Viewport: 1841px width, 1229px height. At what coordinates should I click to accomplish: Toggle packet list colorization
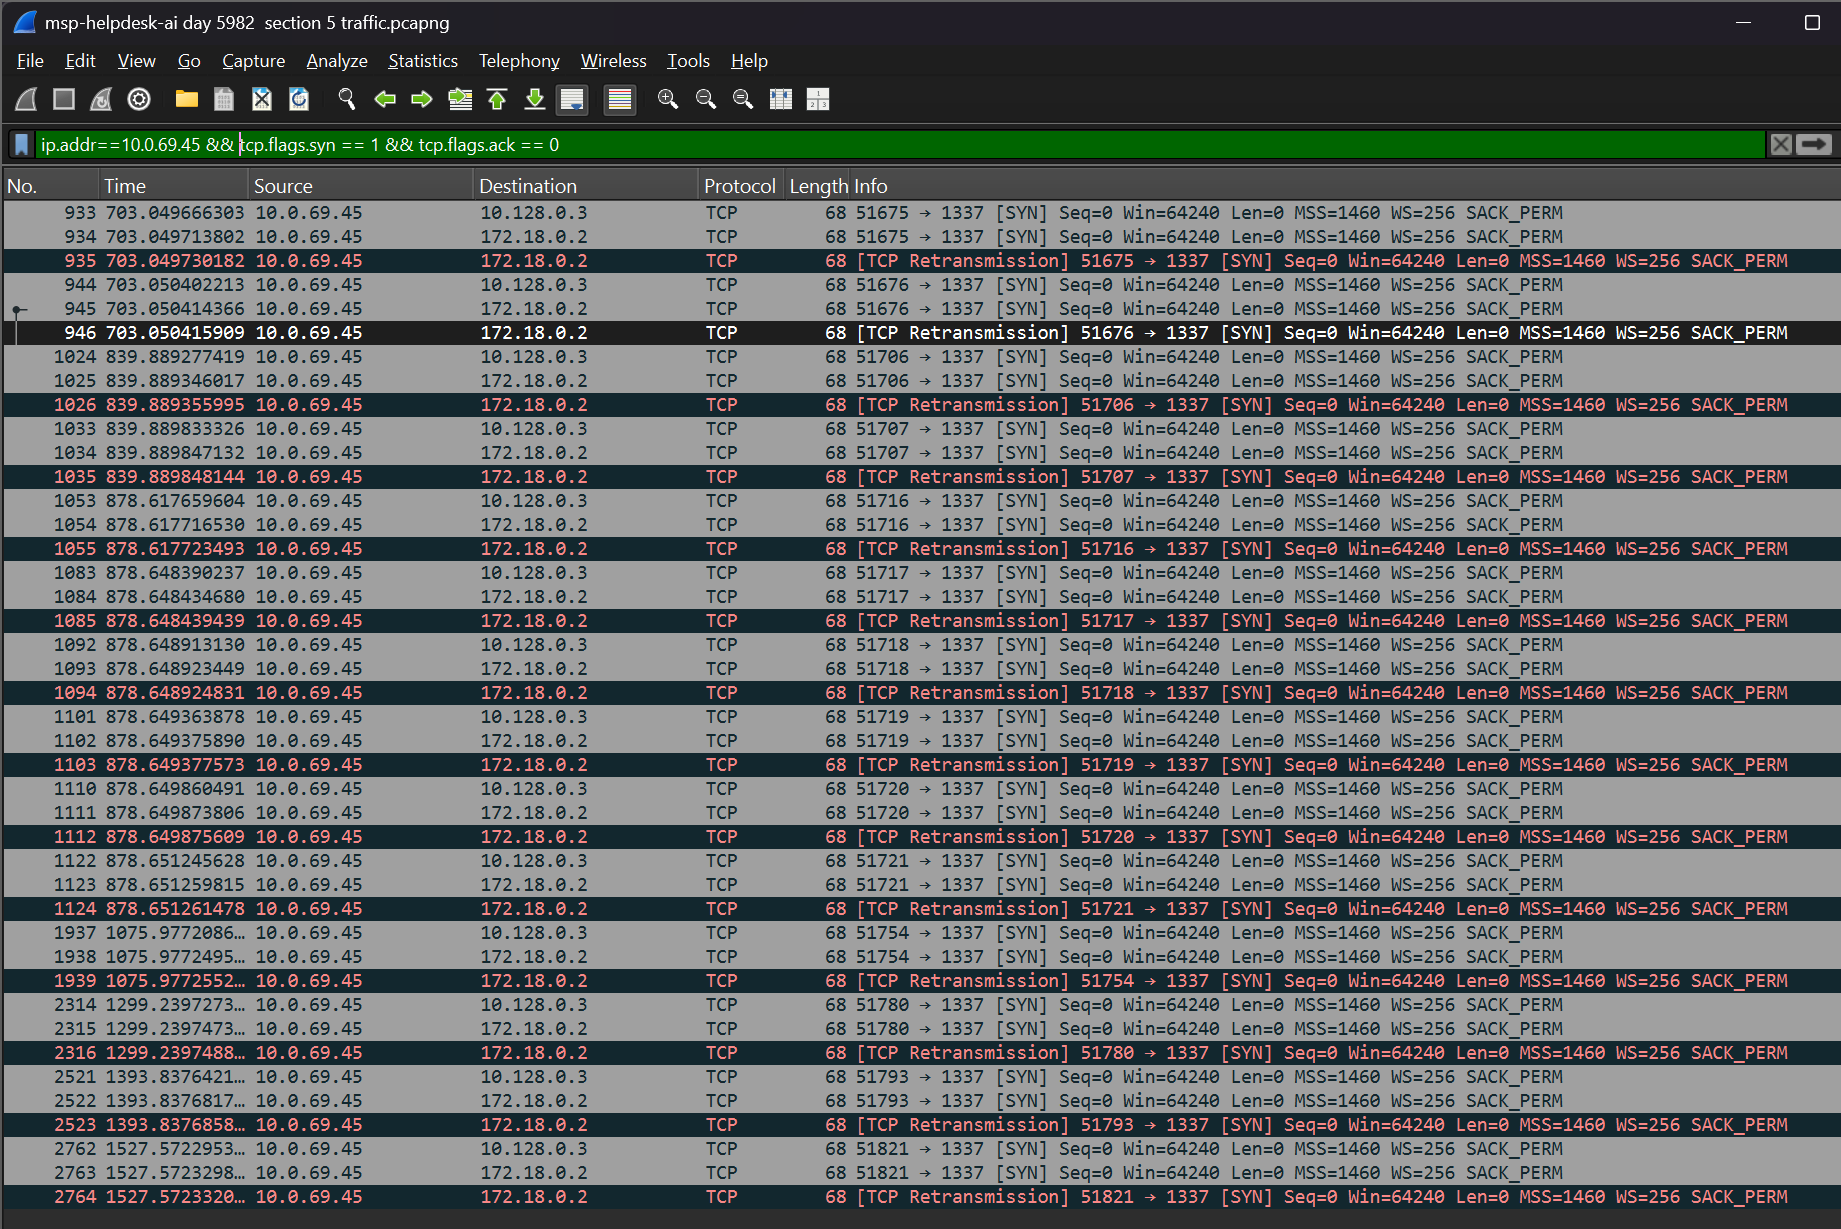coord(620,99)
